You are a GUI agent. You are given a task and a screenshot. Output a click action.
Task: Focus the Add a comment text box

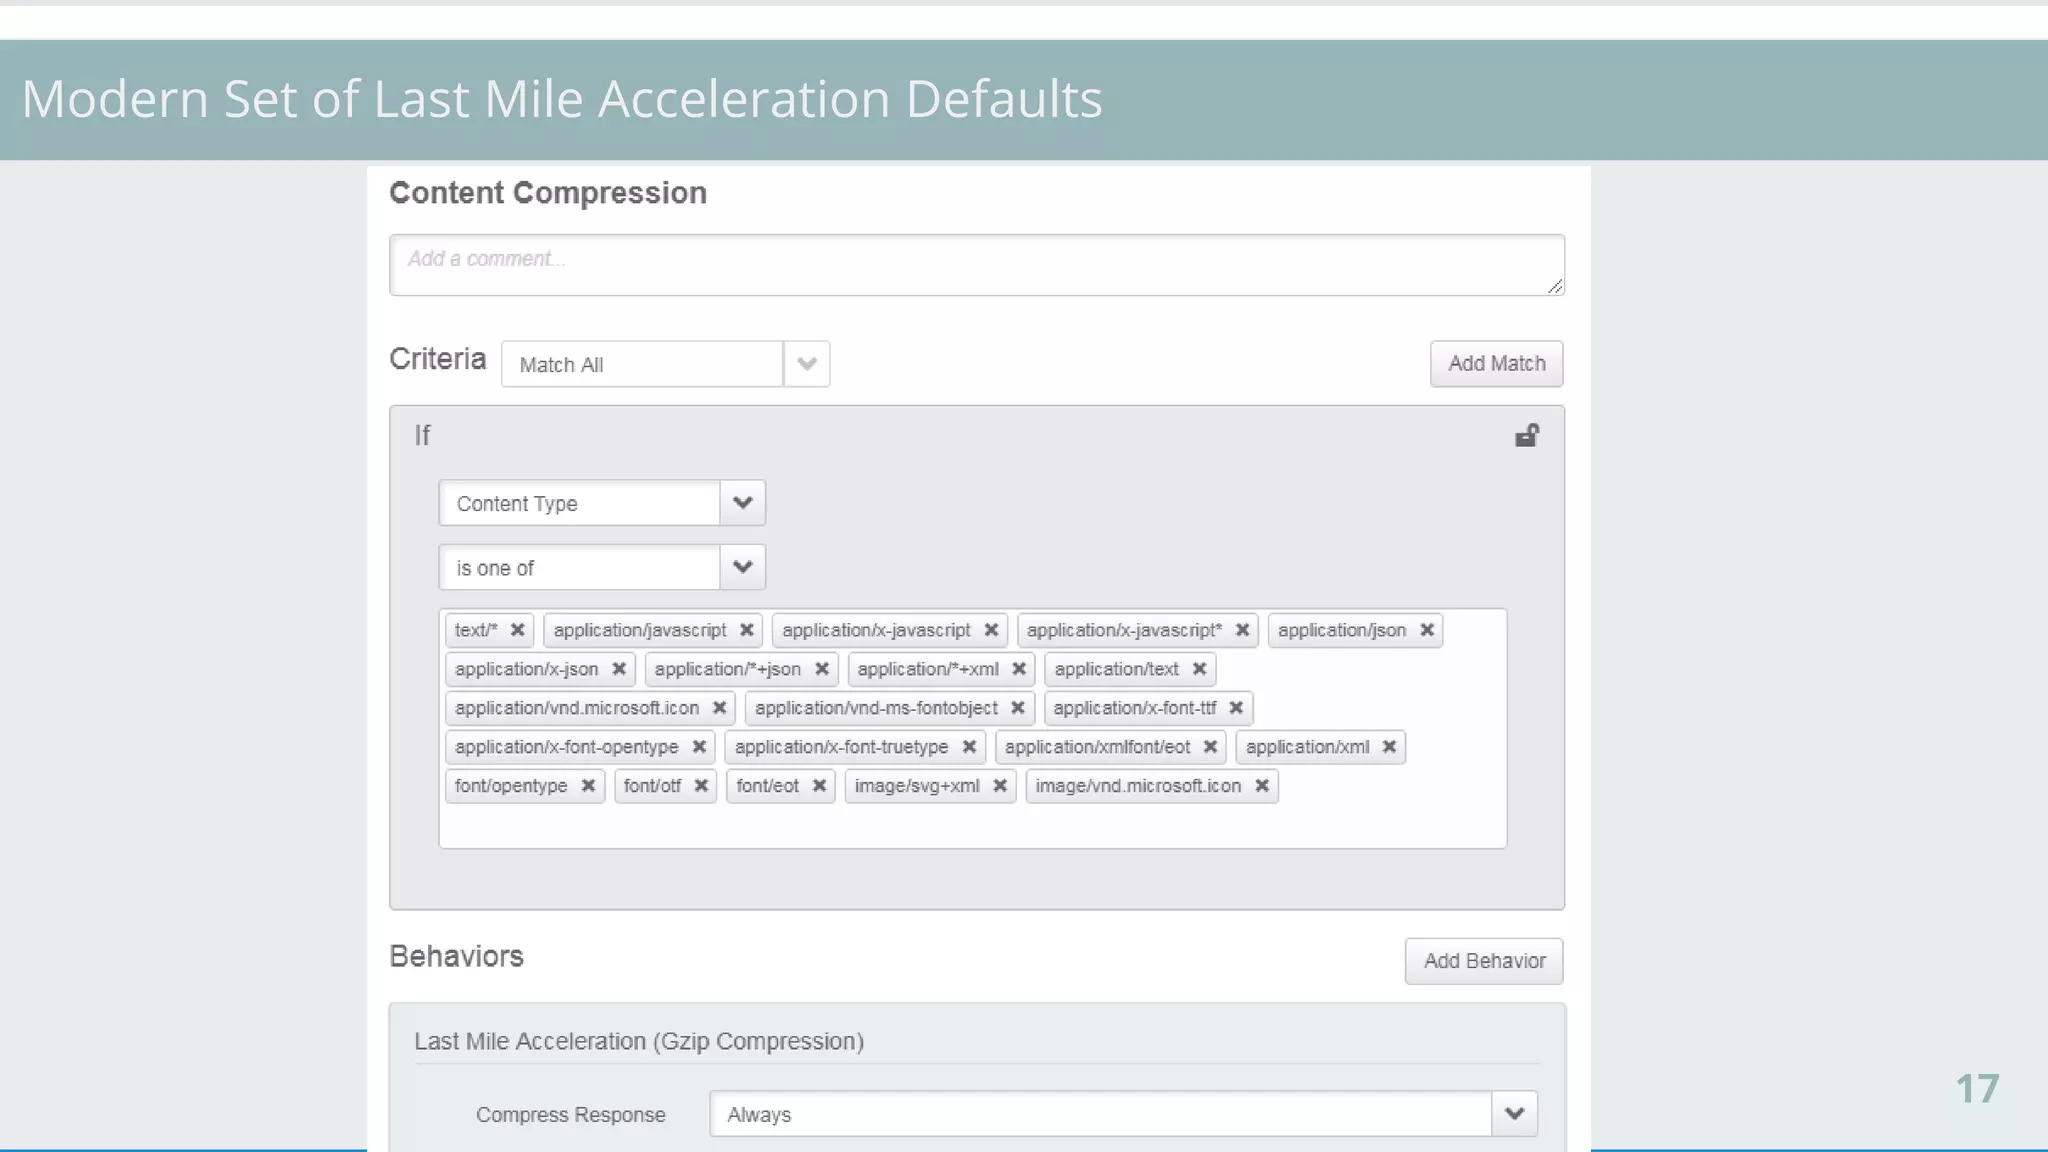coord(977,265)
